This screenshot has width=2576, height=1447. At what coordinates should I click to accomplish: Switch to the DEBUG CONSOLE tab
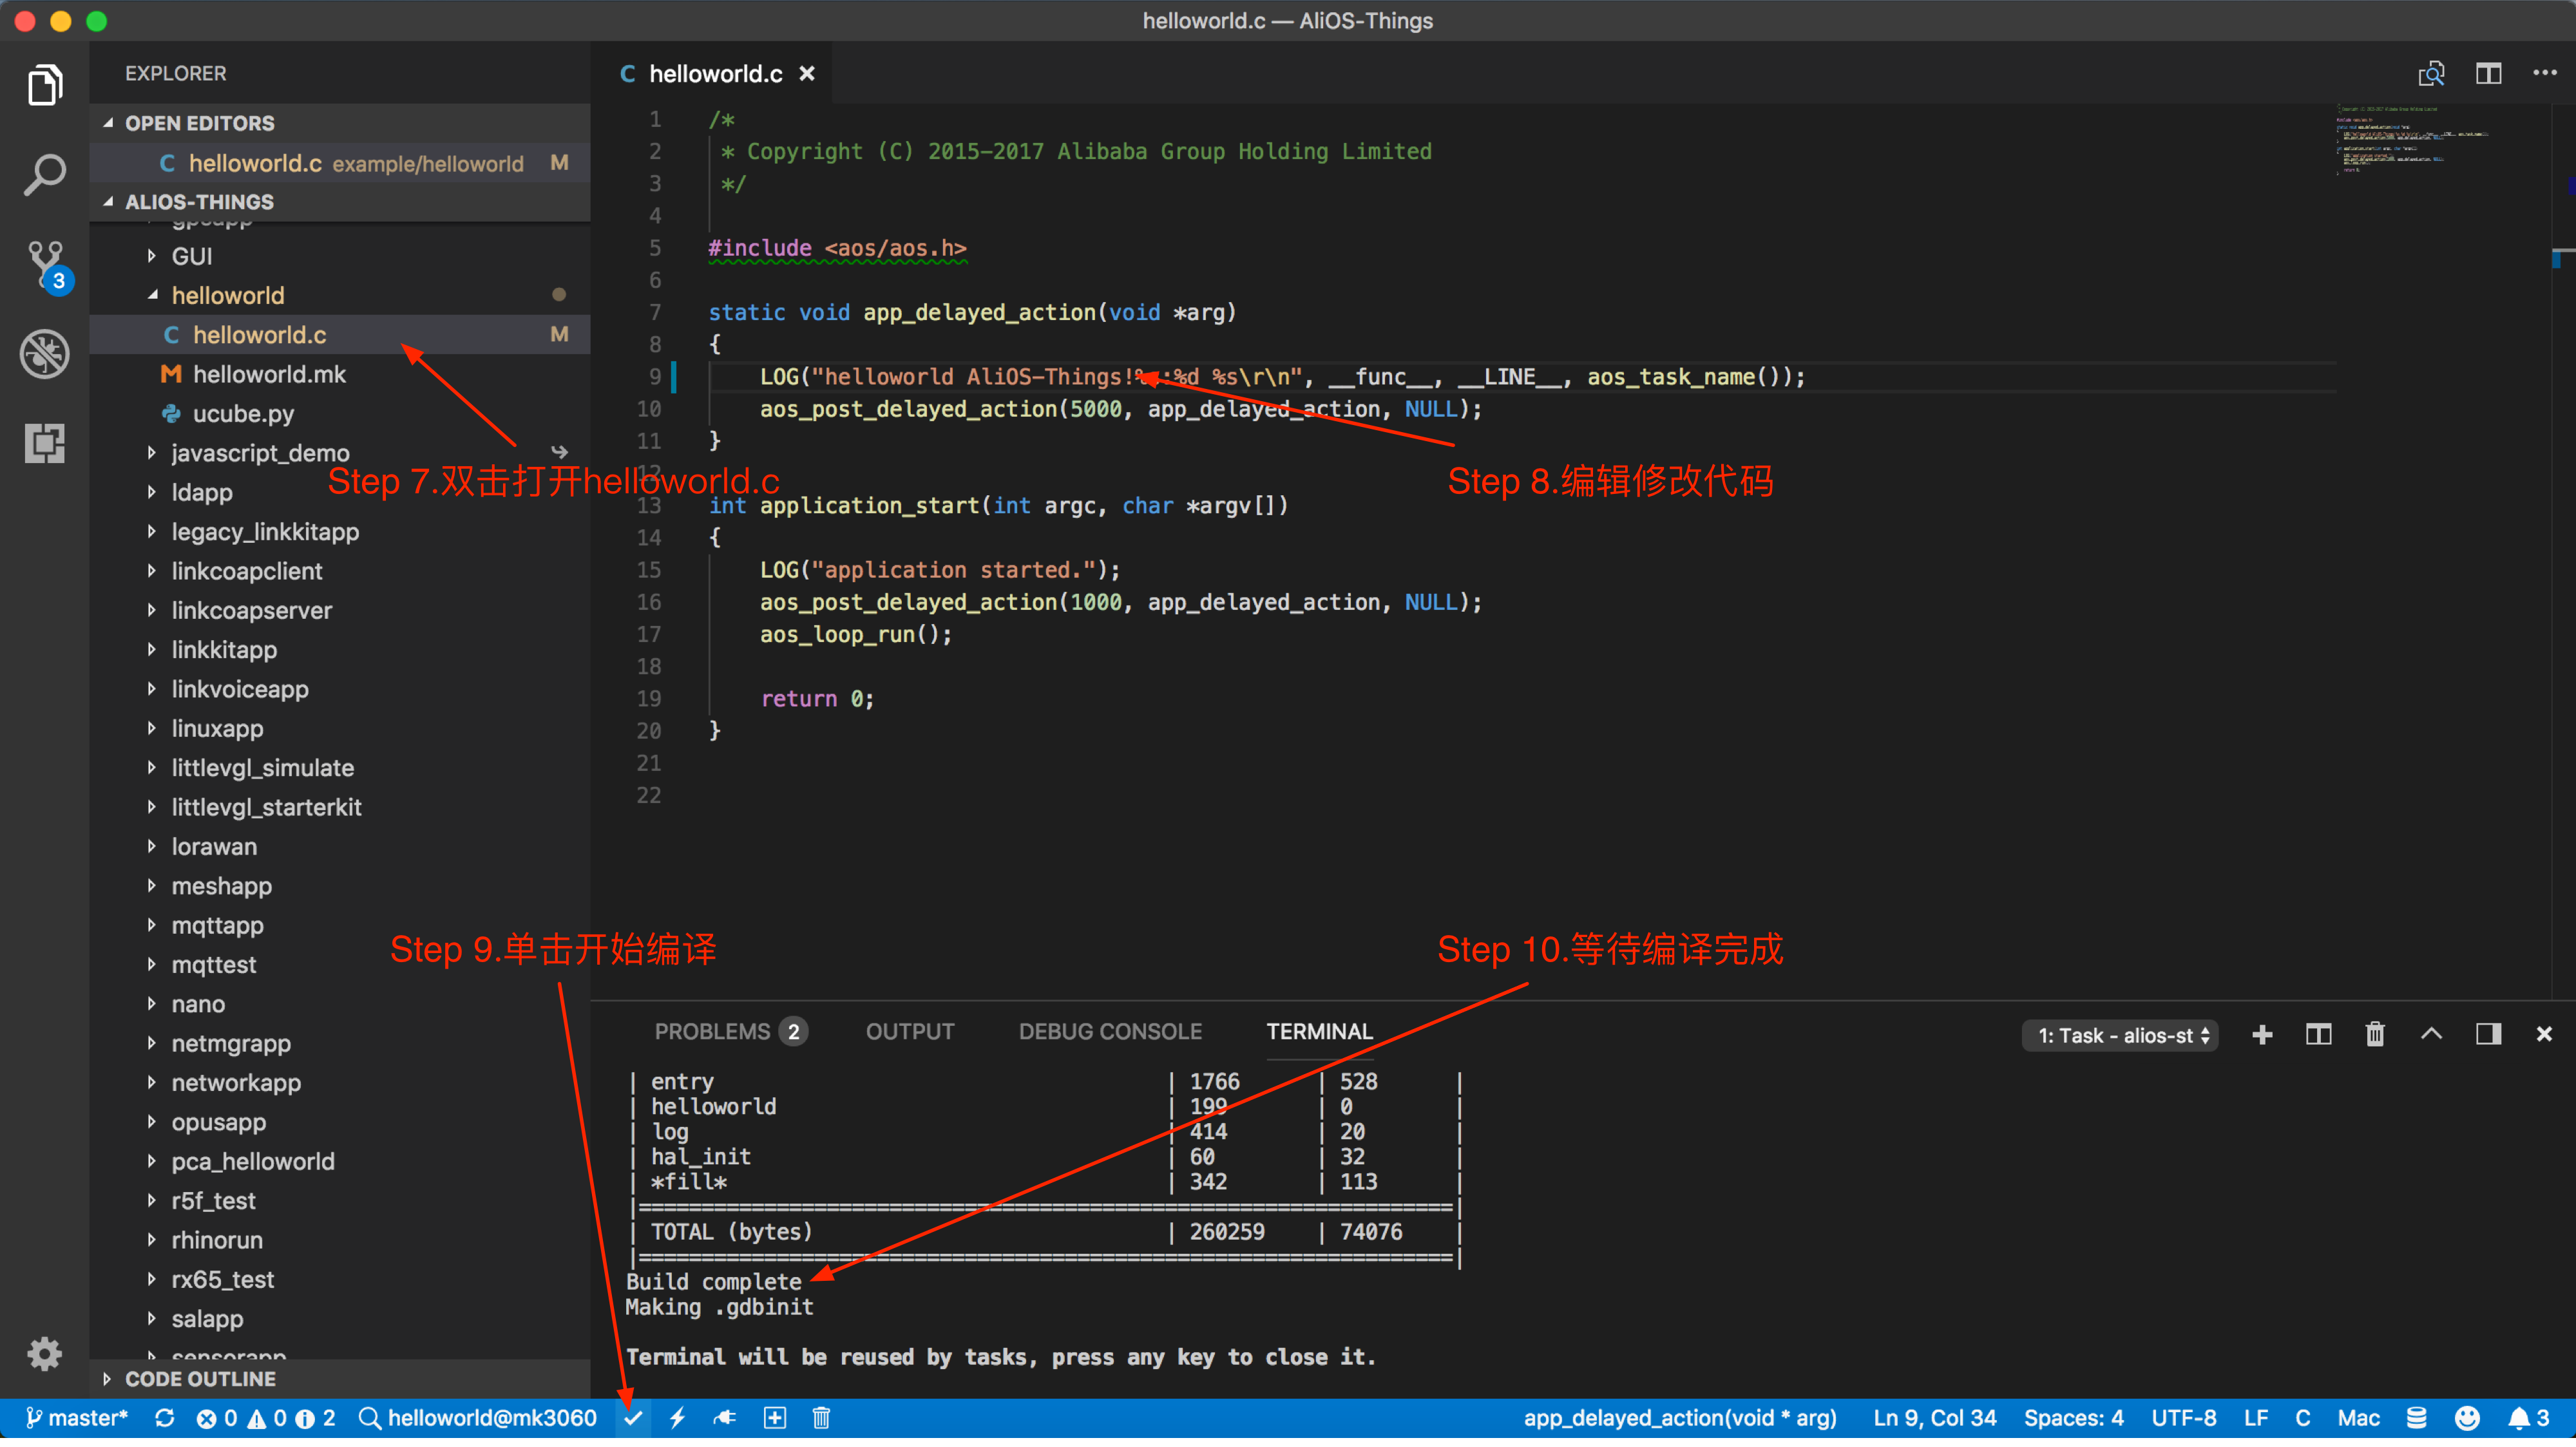click(x=1110, y=1031)
